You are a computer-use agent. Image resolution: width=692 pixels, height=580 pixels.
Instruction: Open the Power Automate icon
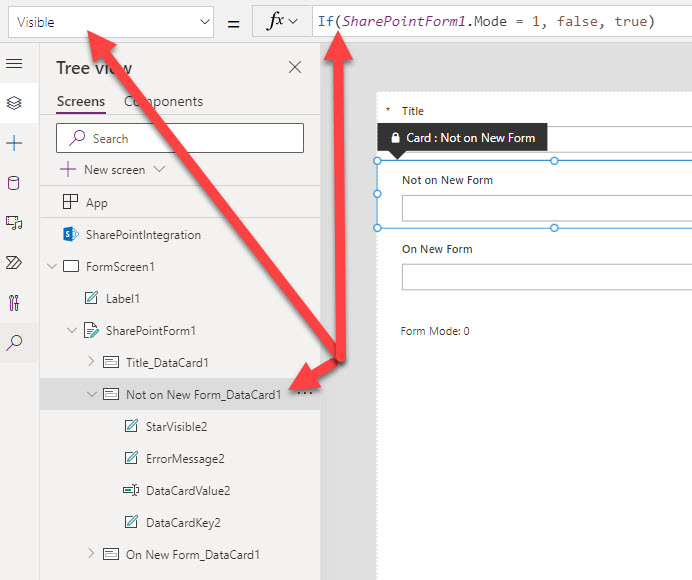pos(14,263)
